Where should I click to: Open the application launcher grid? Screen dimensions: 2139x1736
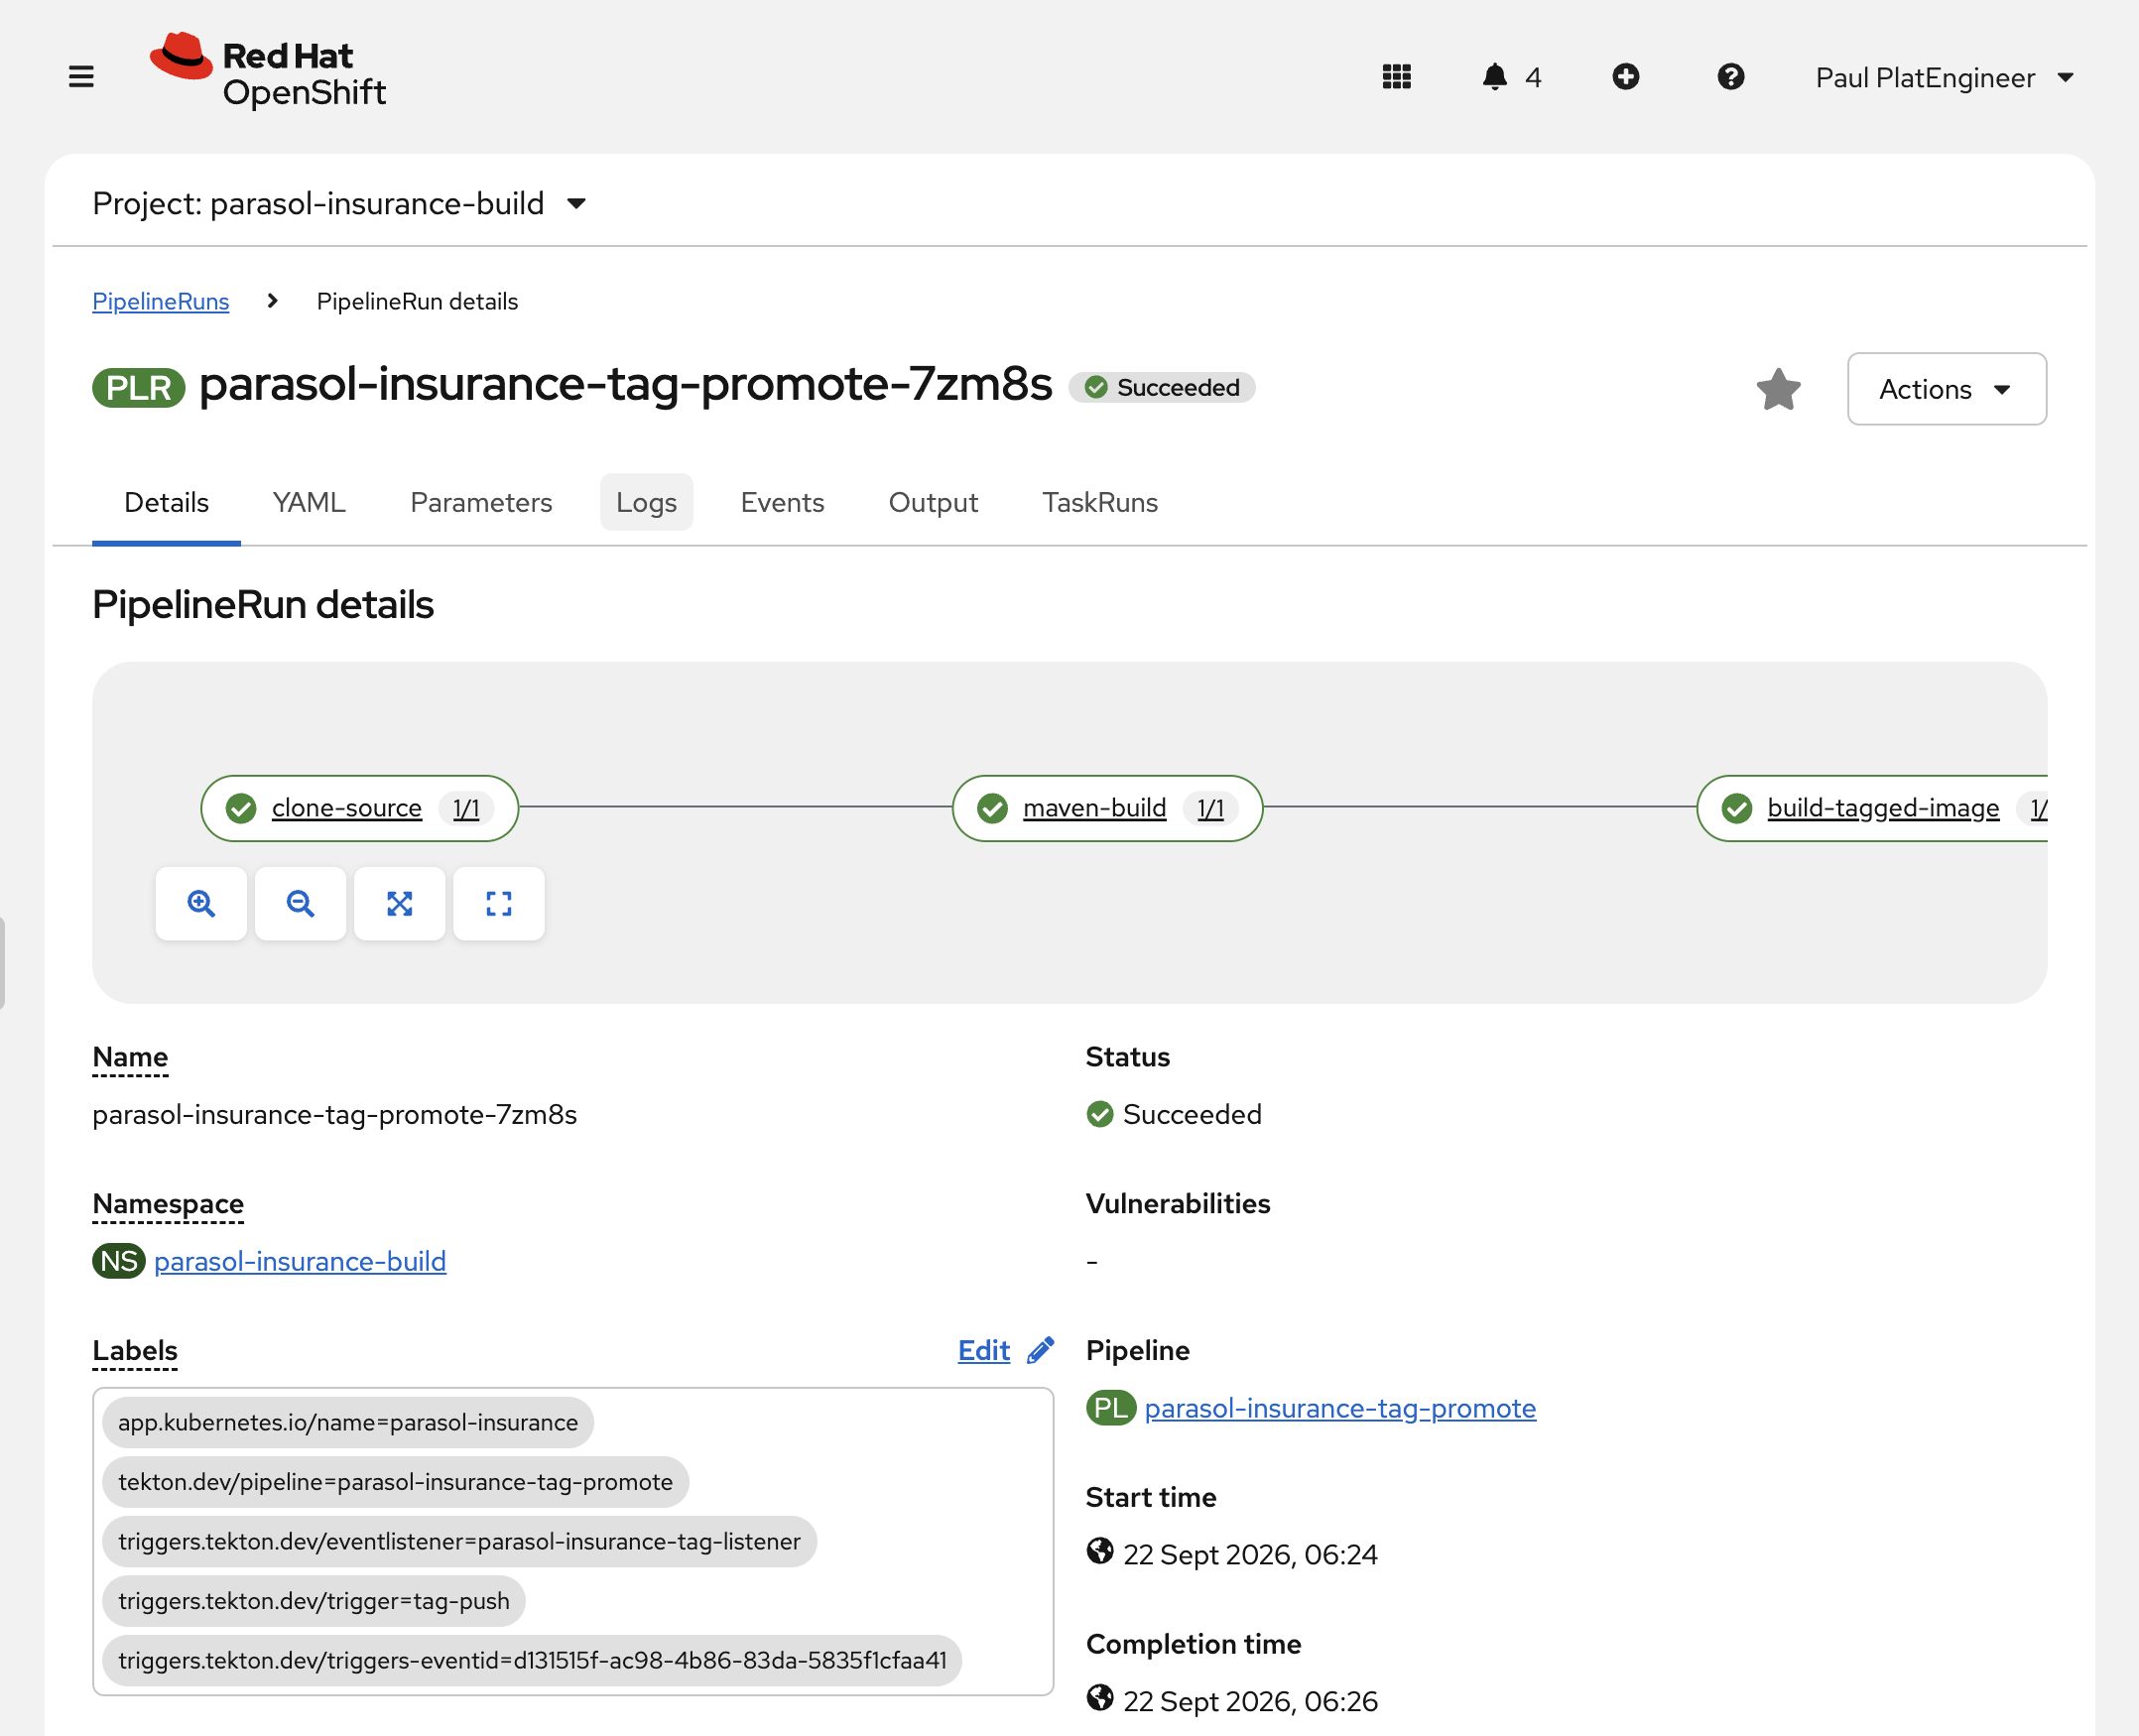[1396, 77]
